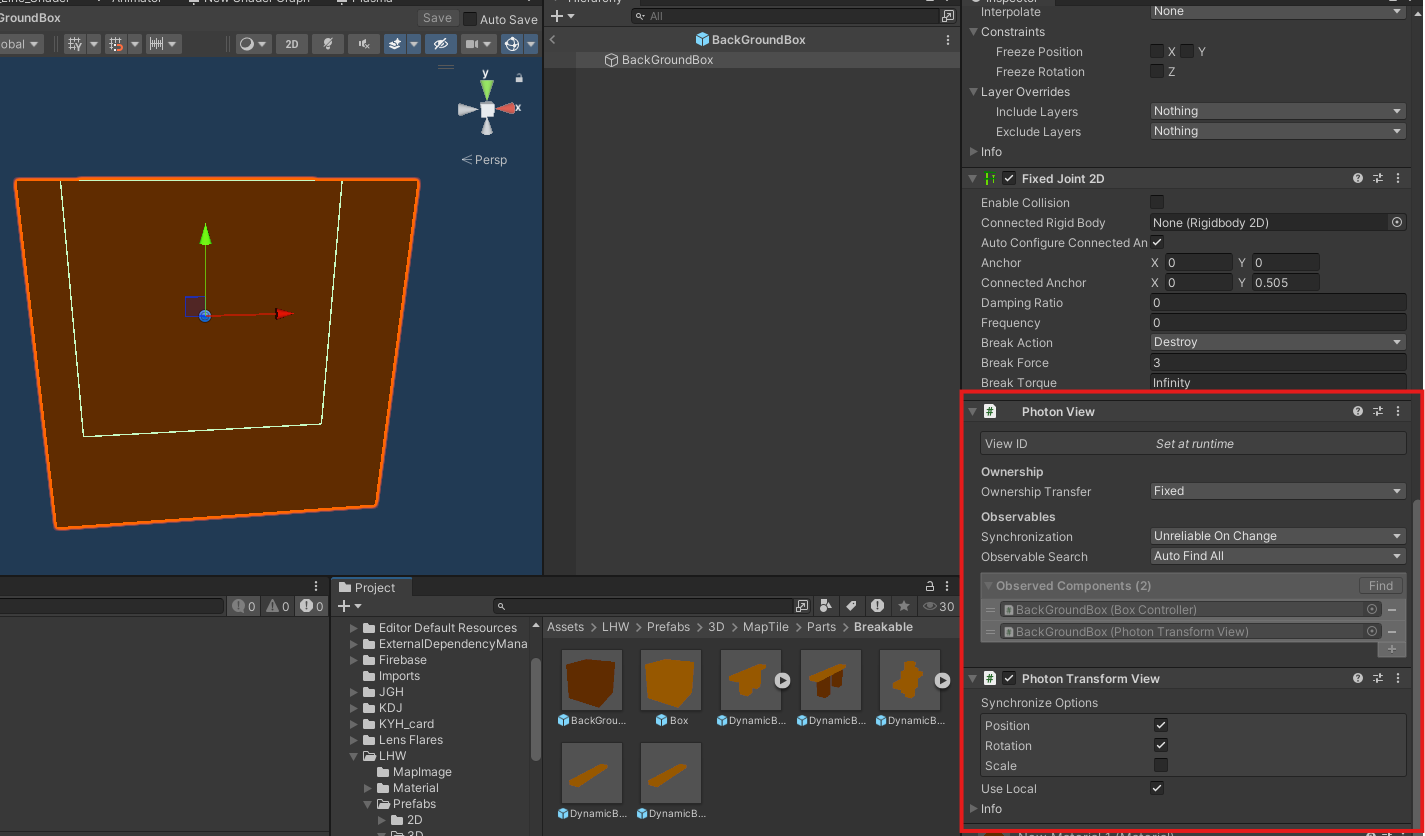
Task: Click MapTile in the asset breadcrumb
Action: coord(765,627)
